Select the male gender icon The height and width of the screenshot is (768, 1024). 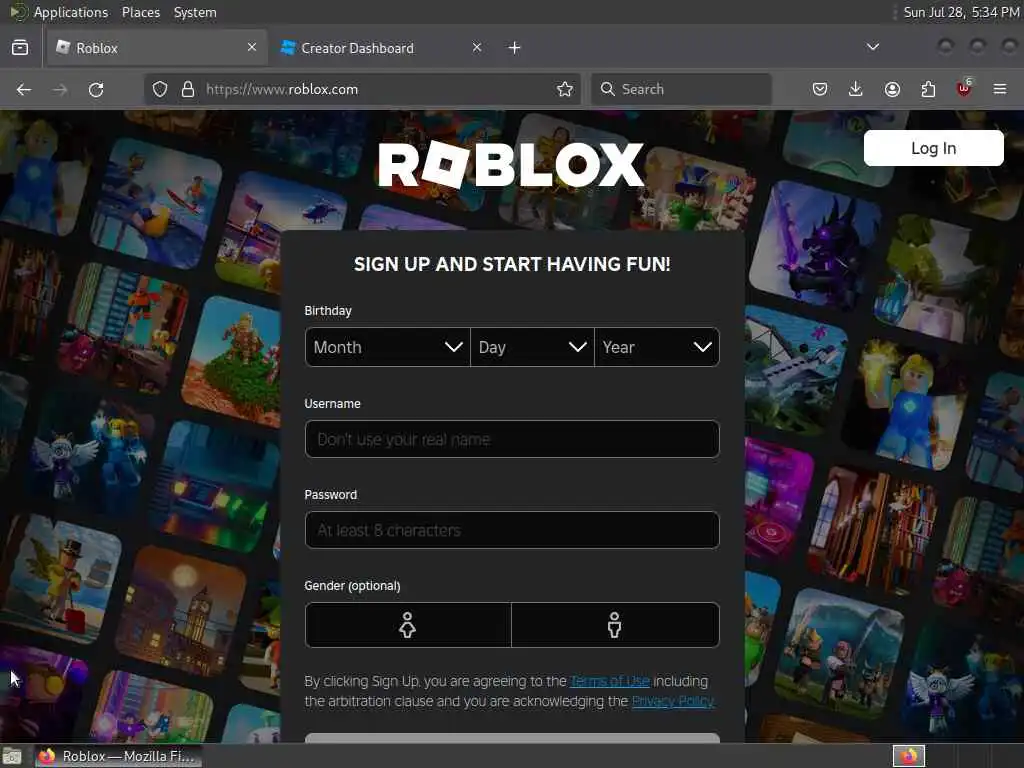pyautogui.click(x=615, y=625)
